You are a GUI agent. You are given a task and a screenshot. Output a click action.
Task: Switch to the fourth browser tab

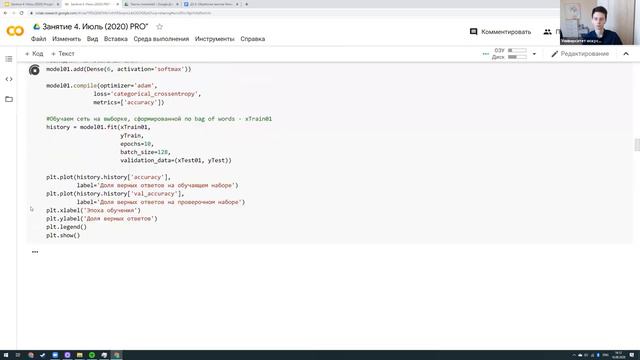pyautogui.click(x=211, y=4)
